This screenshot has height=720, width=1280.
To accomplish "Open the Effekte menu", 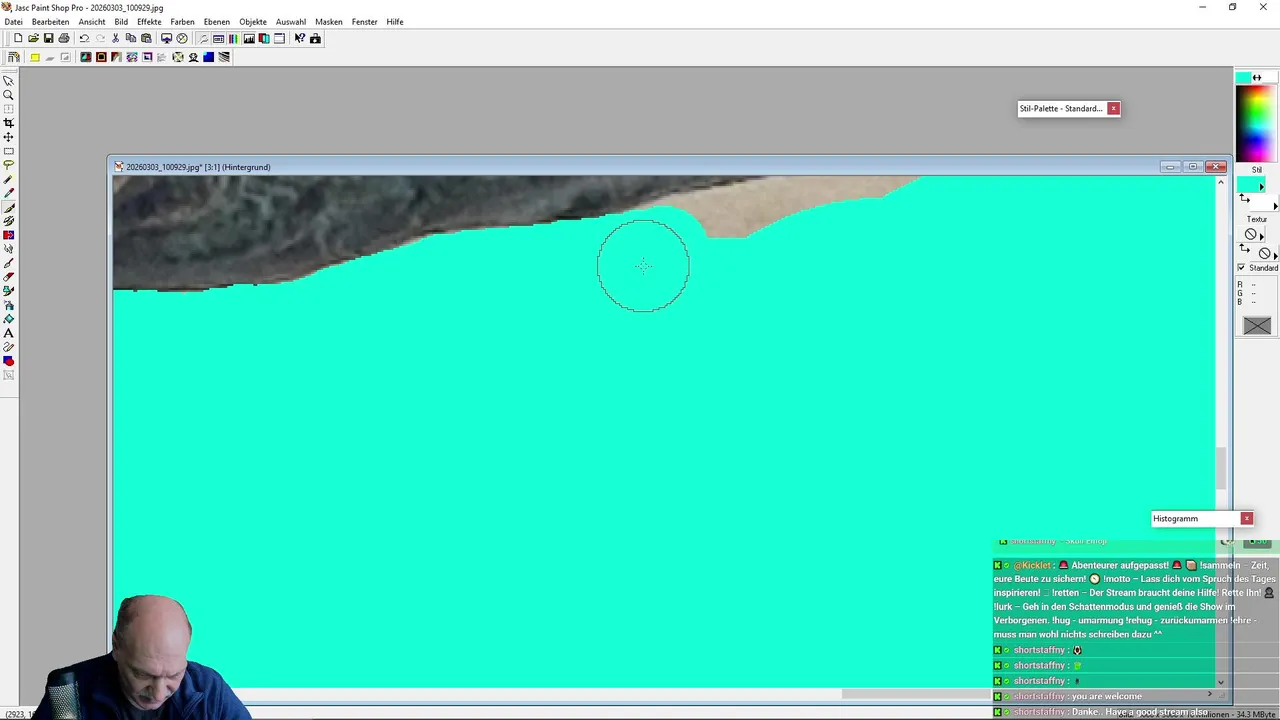I will (x=149, y=22).
